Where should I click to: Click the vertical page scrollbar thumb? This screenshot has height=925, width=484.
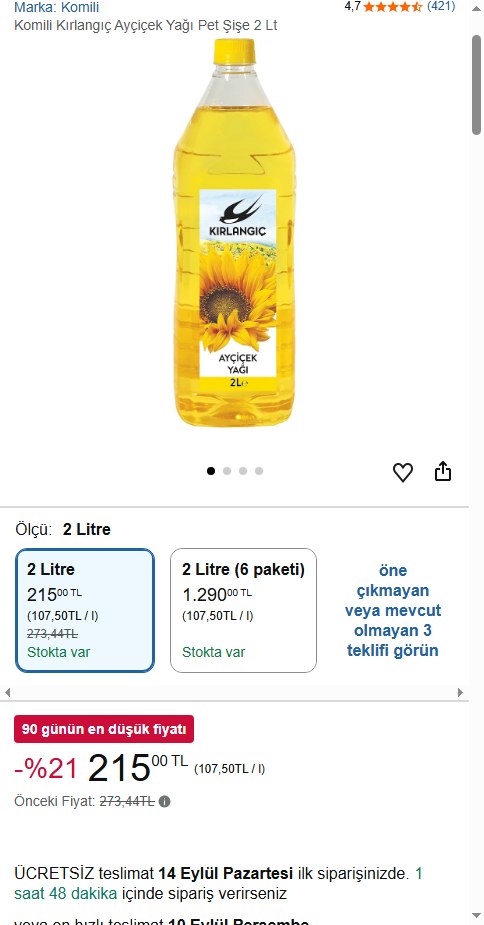[x=476, y=85]
